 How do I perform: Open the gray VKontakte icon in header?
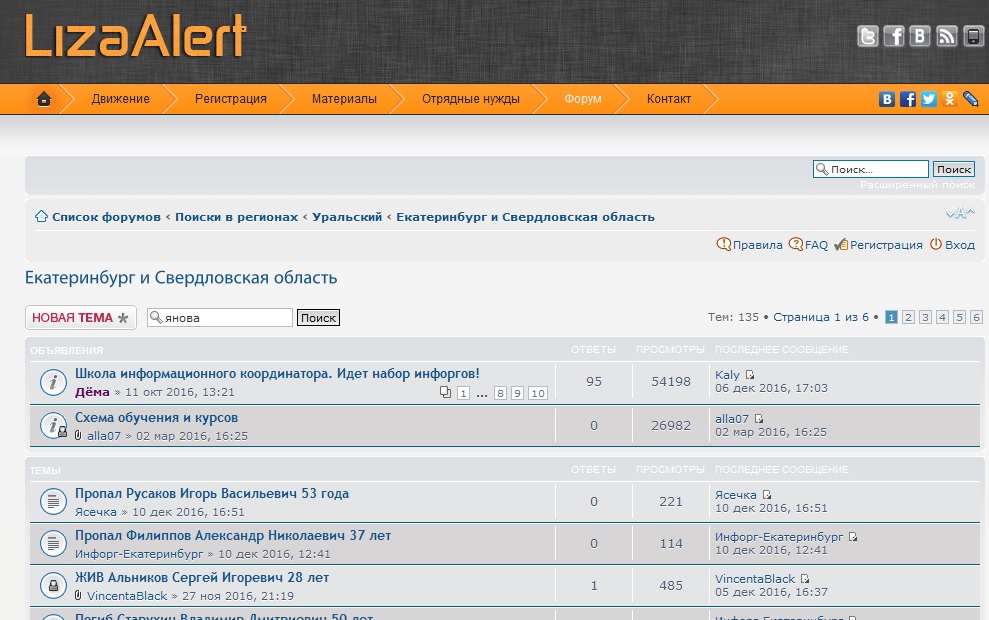click(920, 36)
